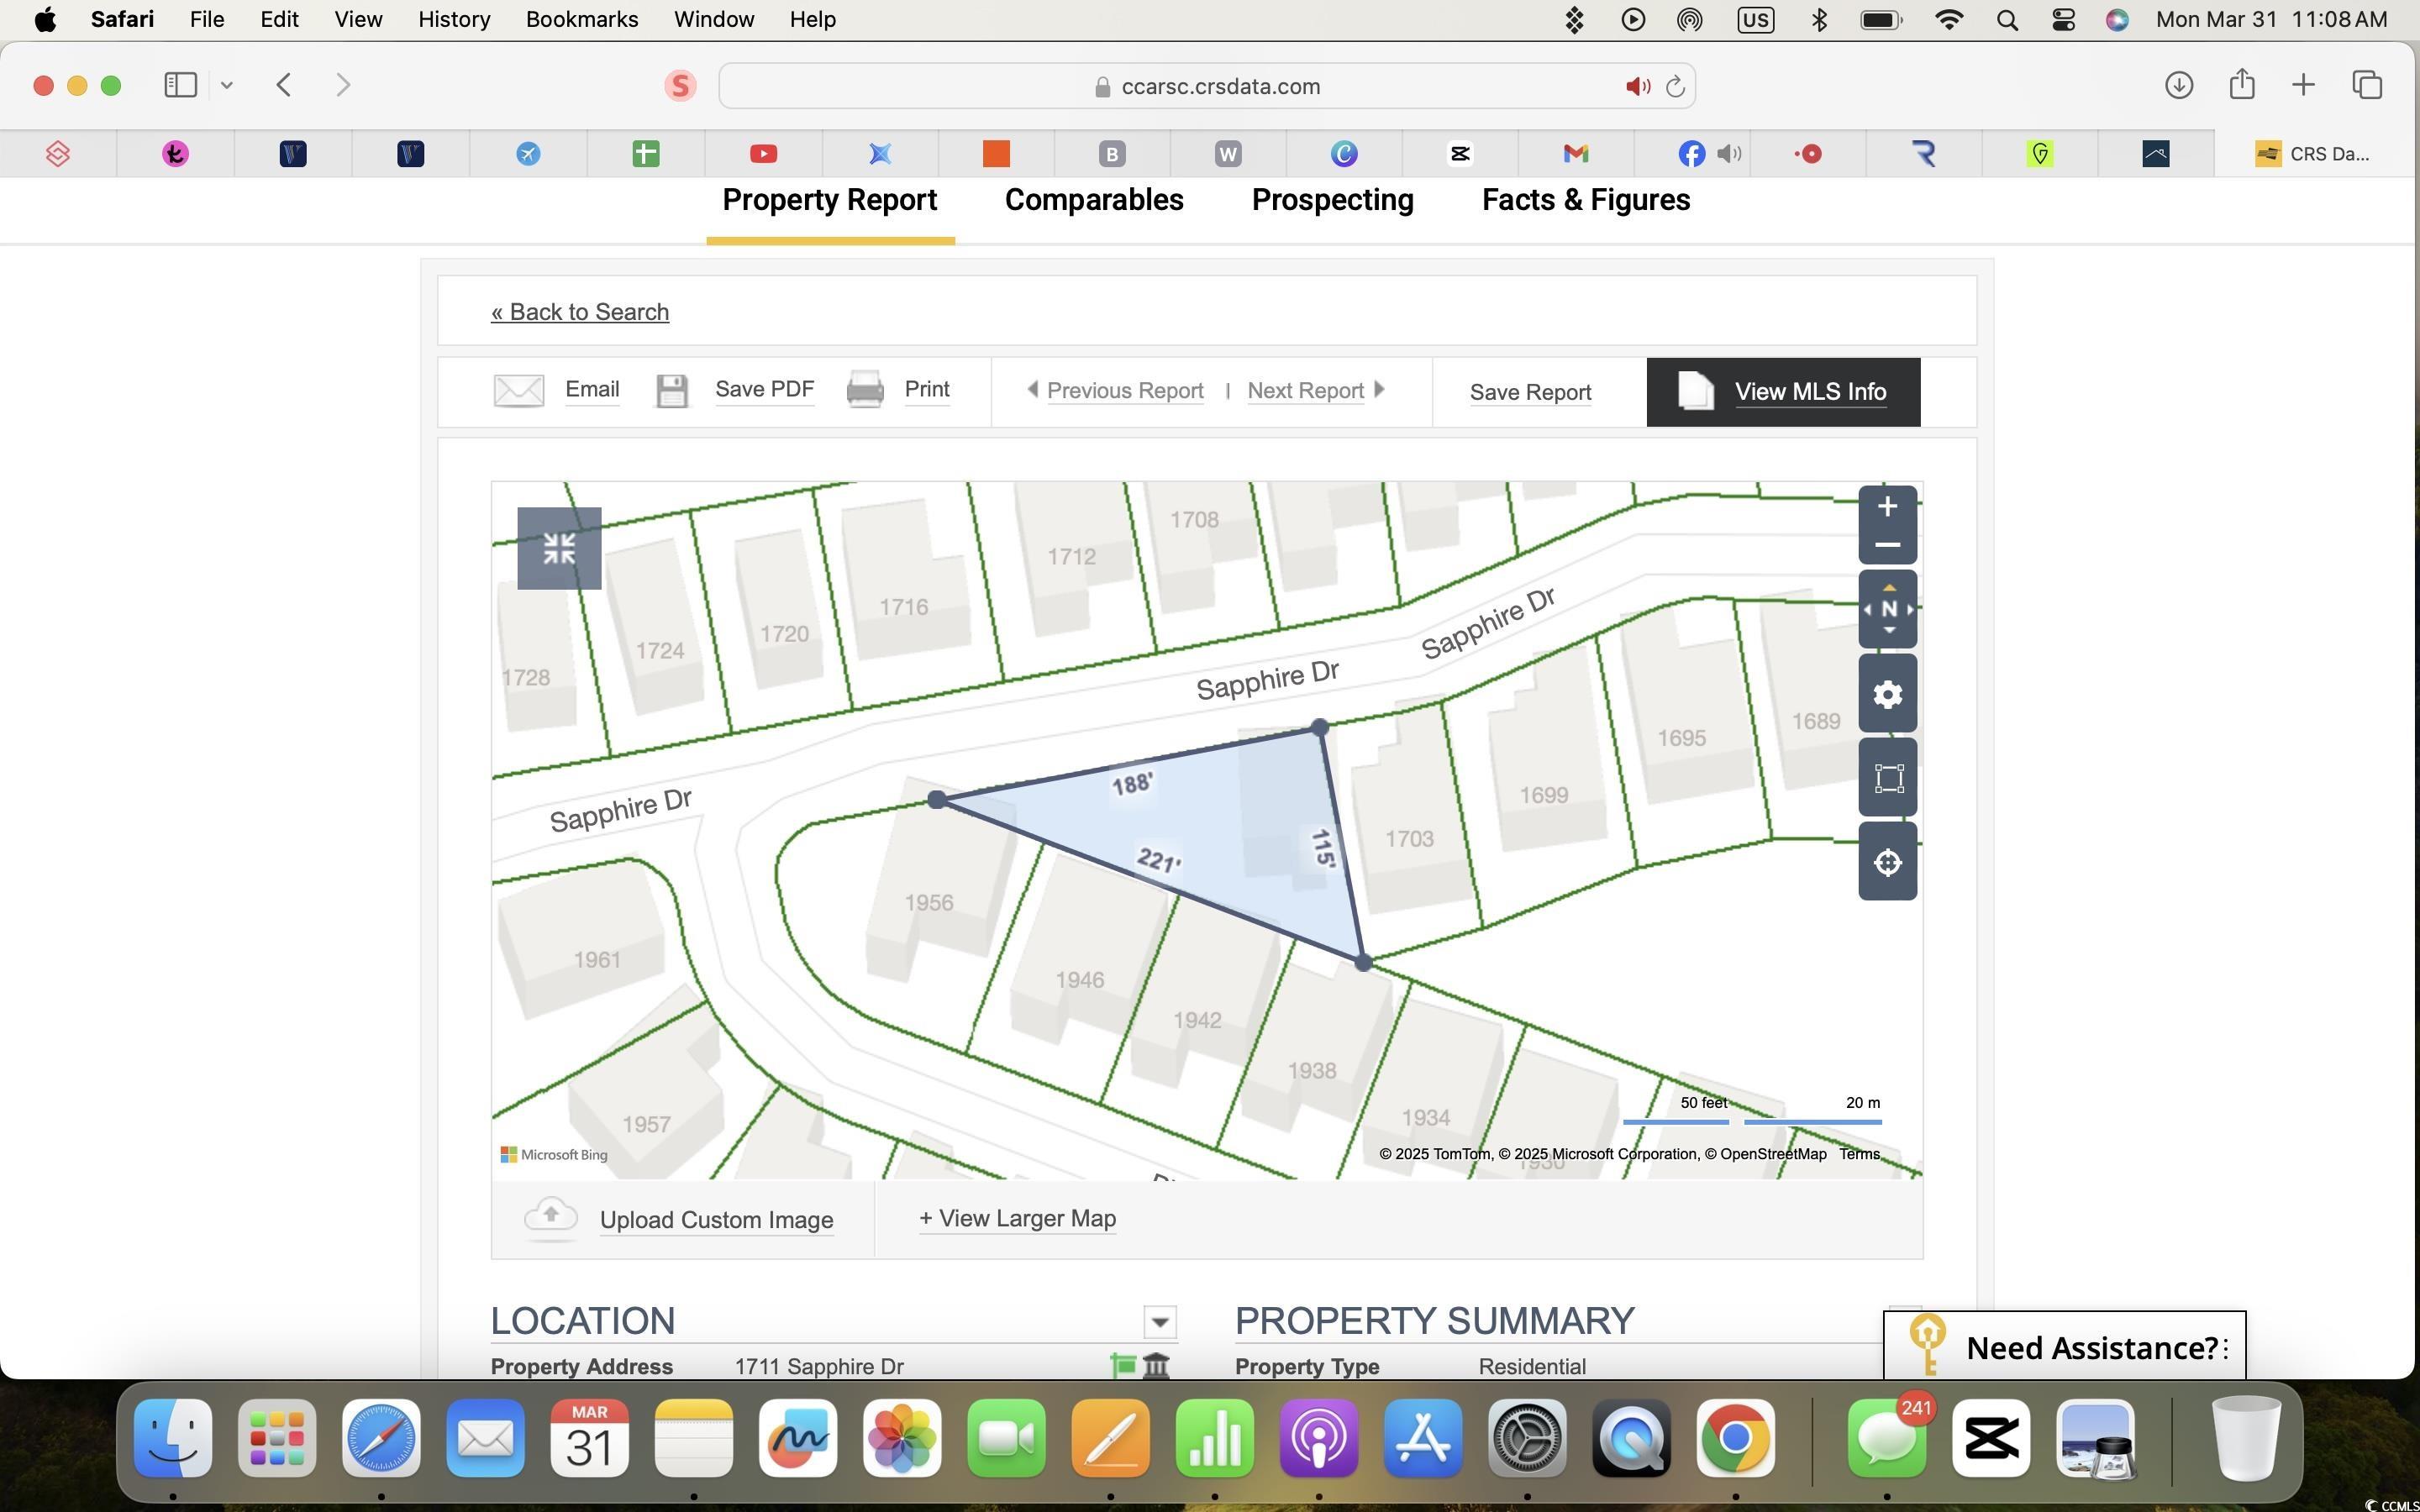Click the Upload Custom Image link
Screen dimensions: 2420x1512
click(716, 1220)
